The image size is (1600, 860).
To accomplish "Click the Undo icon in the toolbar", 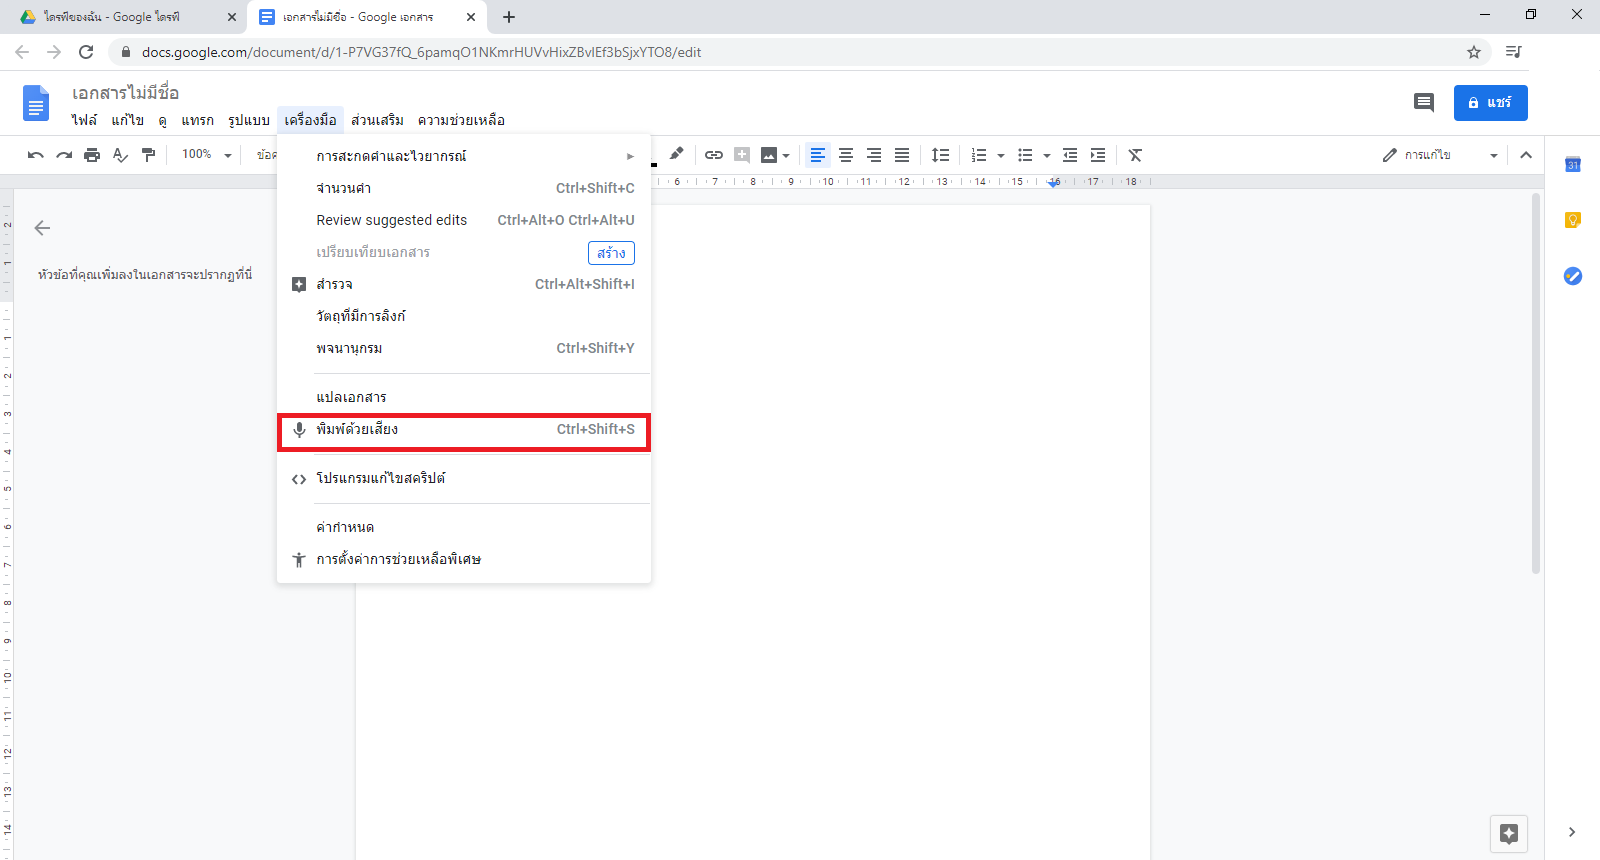I will tap(36, 155).
